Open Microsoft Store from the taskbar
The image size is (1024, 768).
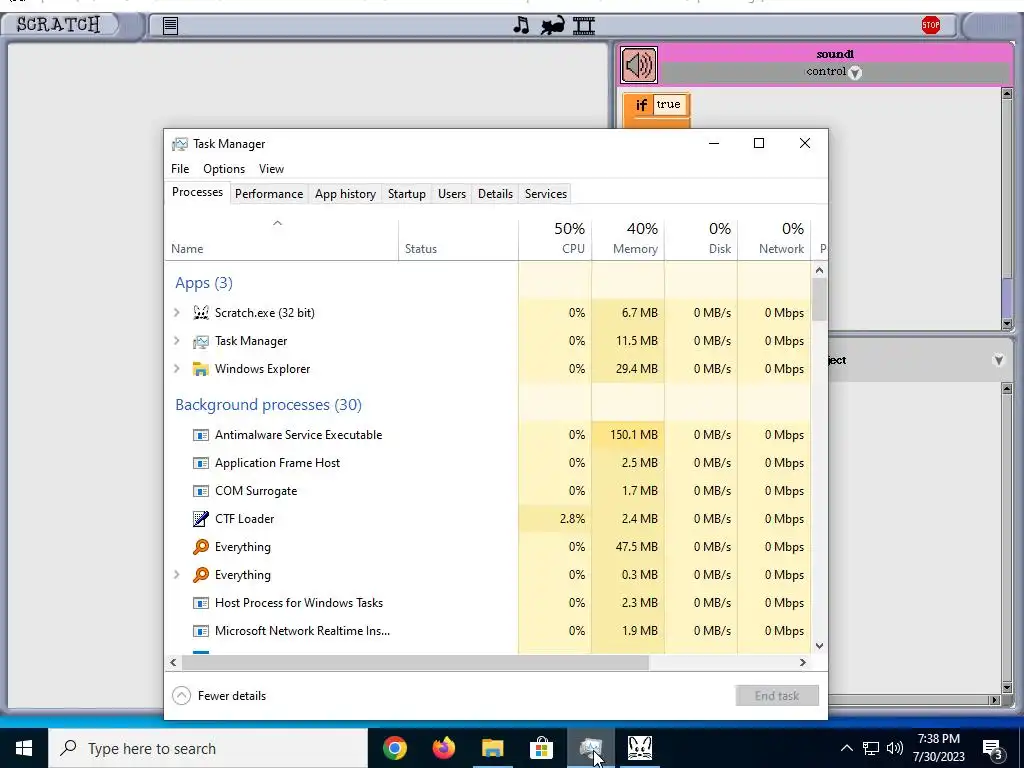pyautogui.click(x=541, y=748)
